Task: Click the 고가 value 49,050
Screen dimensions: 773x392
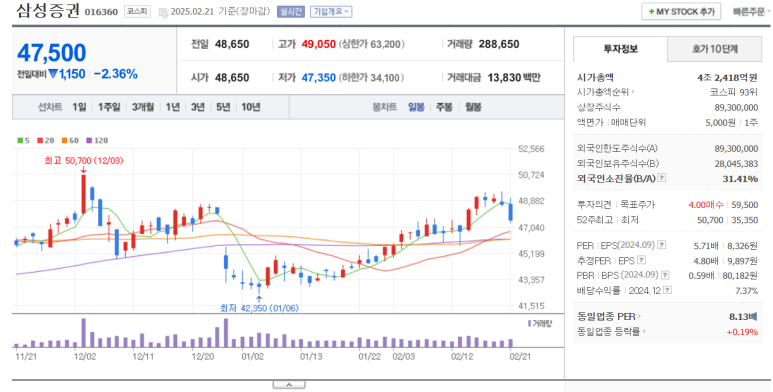Action: point(318,44)
